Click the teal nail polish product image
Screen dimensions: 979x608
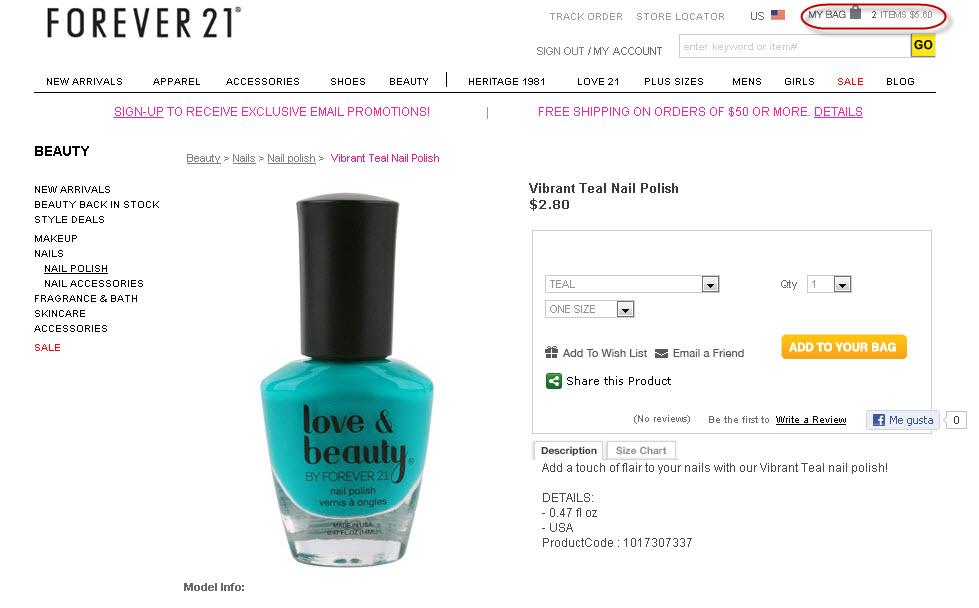pyautogui.click(x=347, y=380)
